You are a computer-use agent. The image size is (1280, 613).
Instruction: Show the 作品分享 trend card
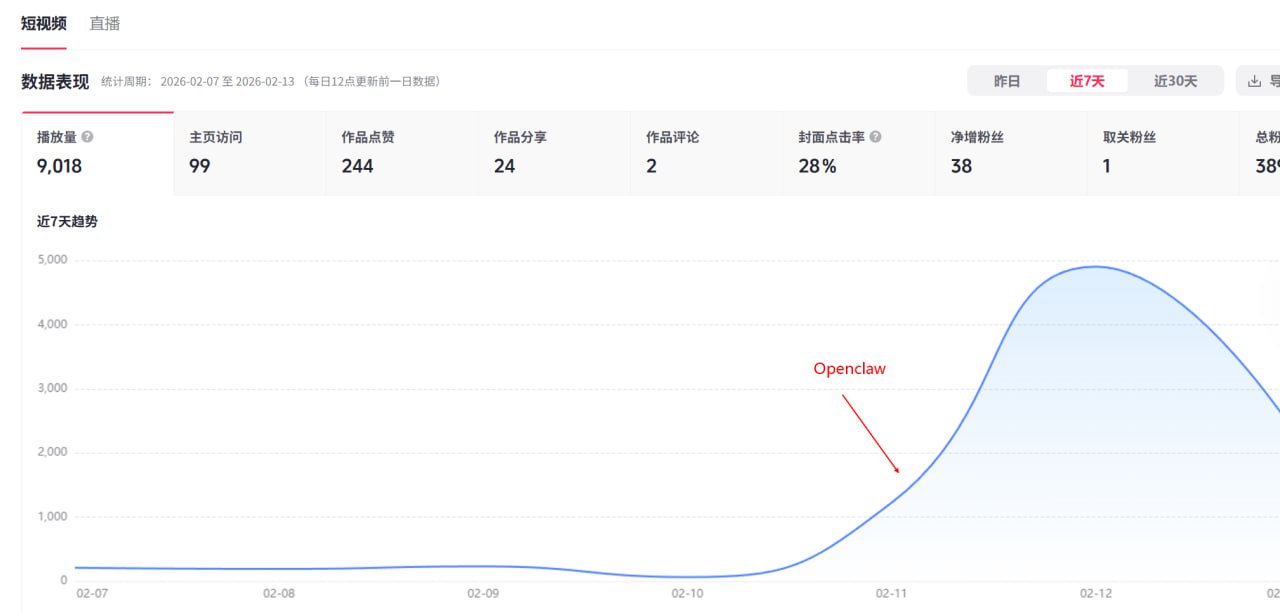coord(554,153)
